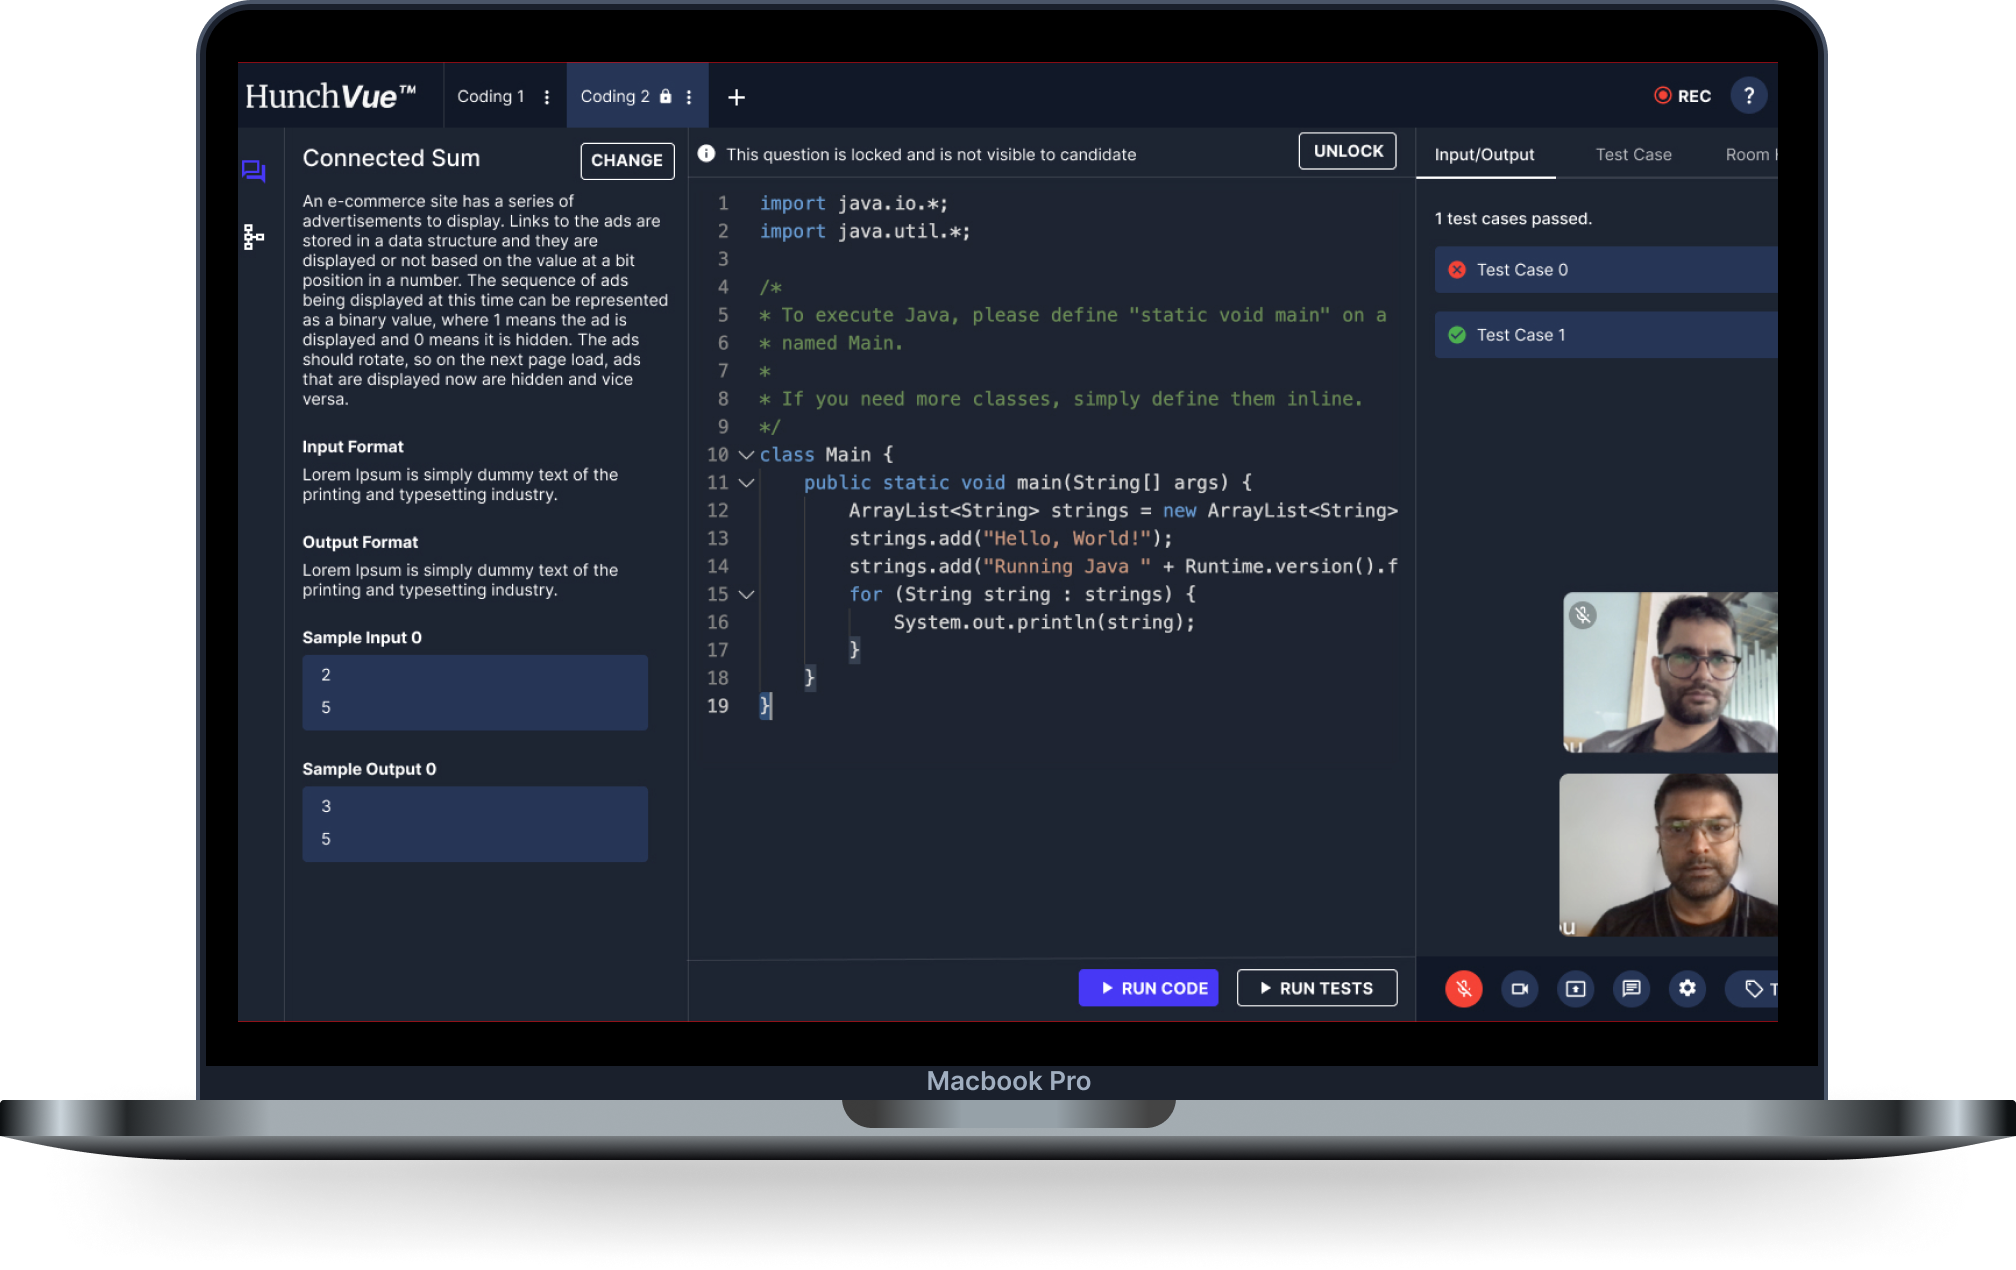Toggle visibility of candidate question lock
Viewport: 2016px width, 1270px height.
pyautogui.click(x=1346, y=152)
